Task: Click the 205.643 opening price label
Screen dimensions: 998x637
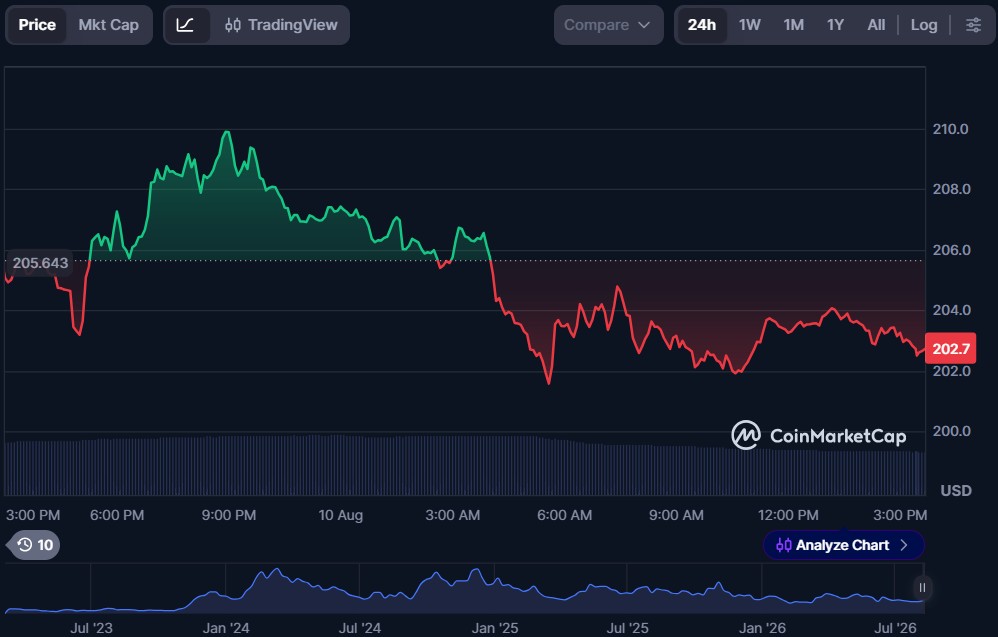Action: (39, 263)
